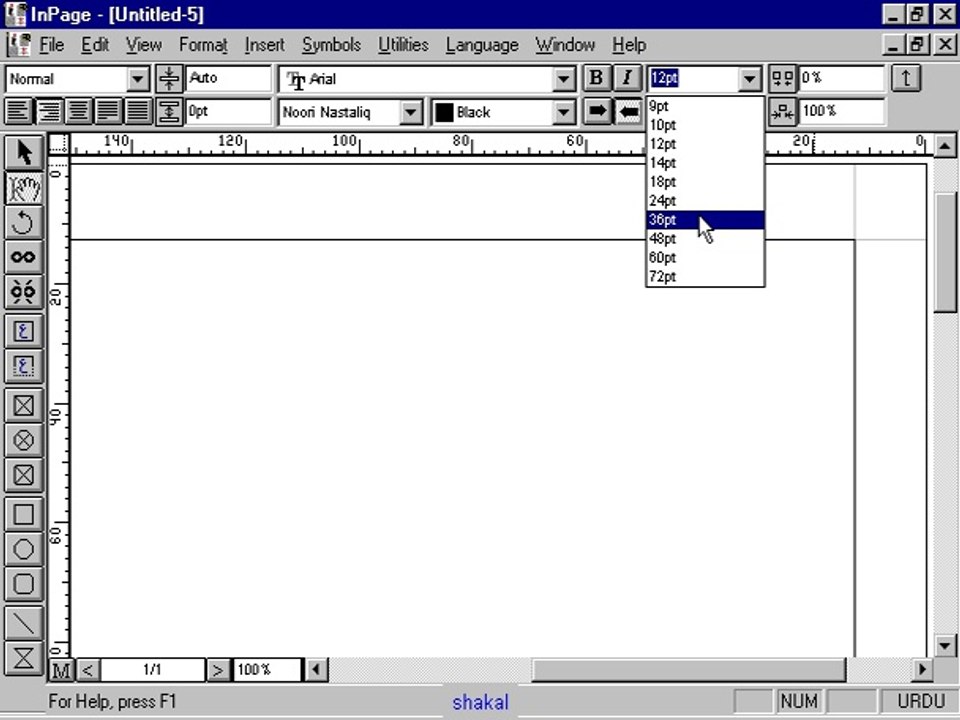
Task: Click the master page M button
Action: [x=61, y=670]
